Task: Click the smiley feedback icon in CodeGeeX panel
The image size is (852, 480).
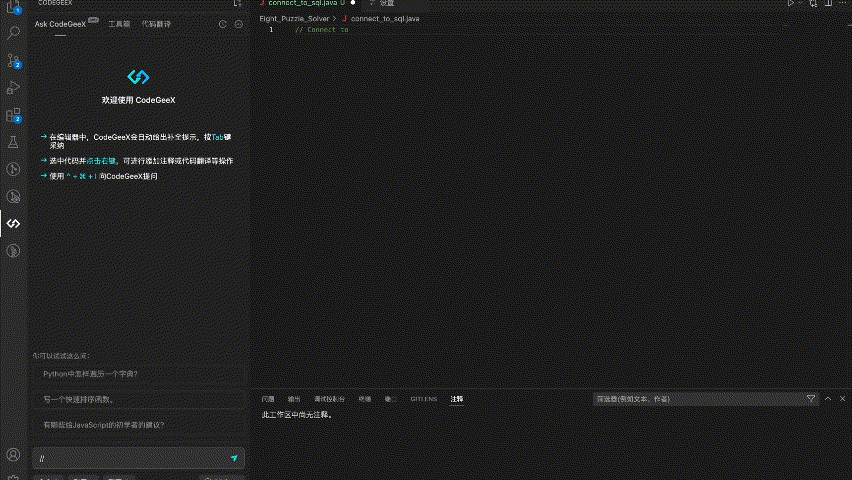Action: [x=239, y=24]
